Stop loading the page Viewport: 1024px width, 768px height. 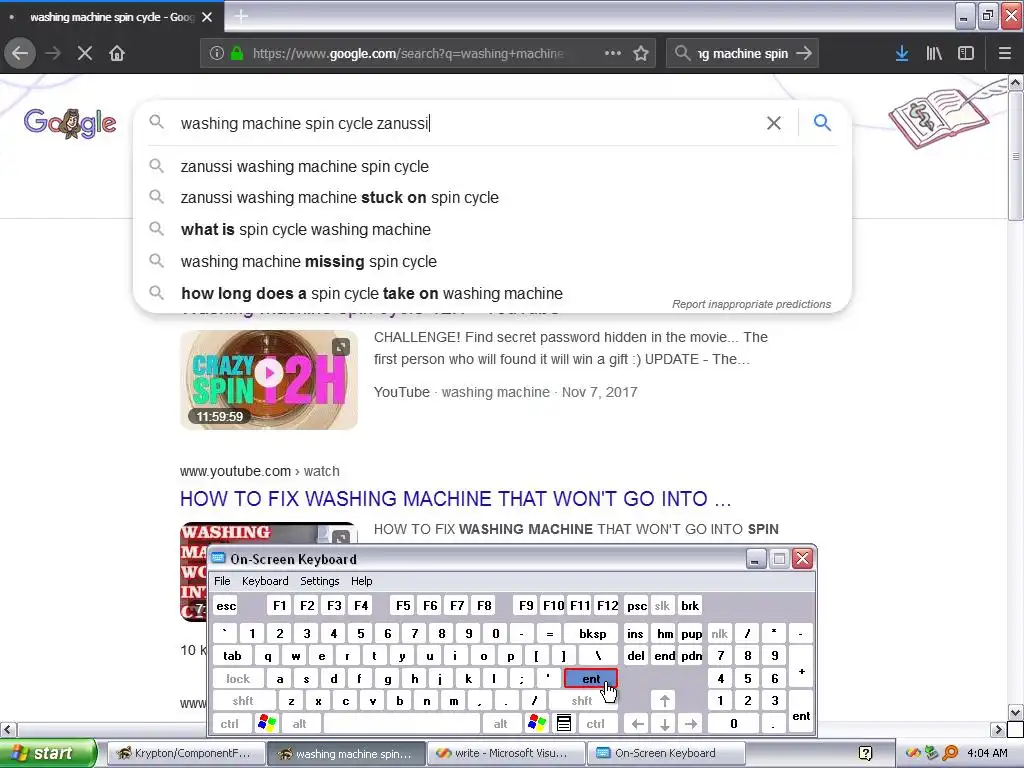pos(84,53)
